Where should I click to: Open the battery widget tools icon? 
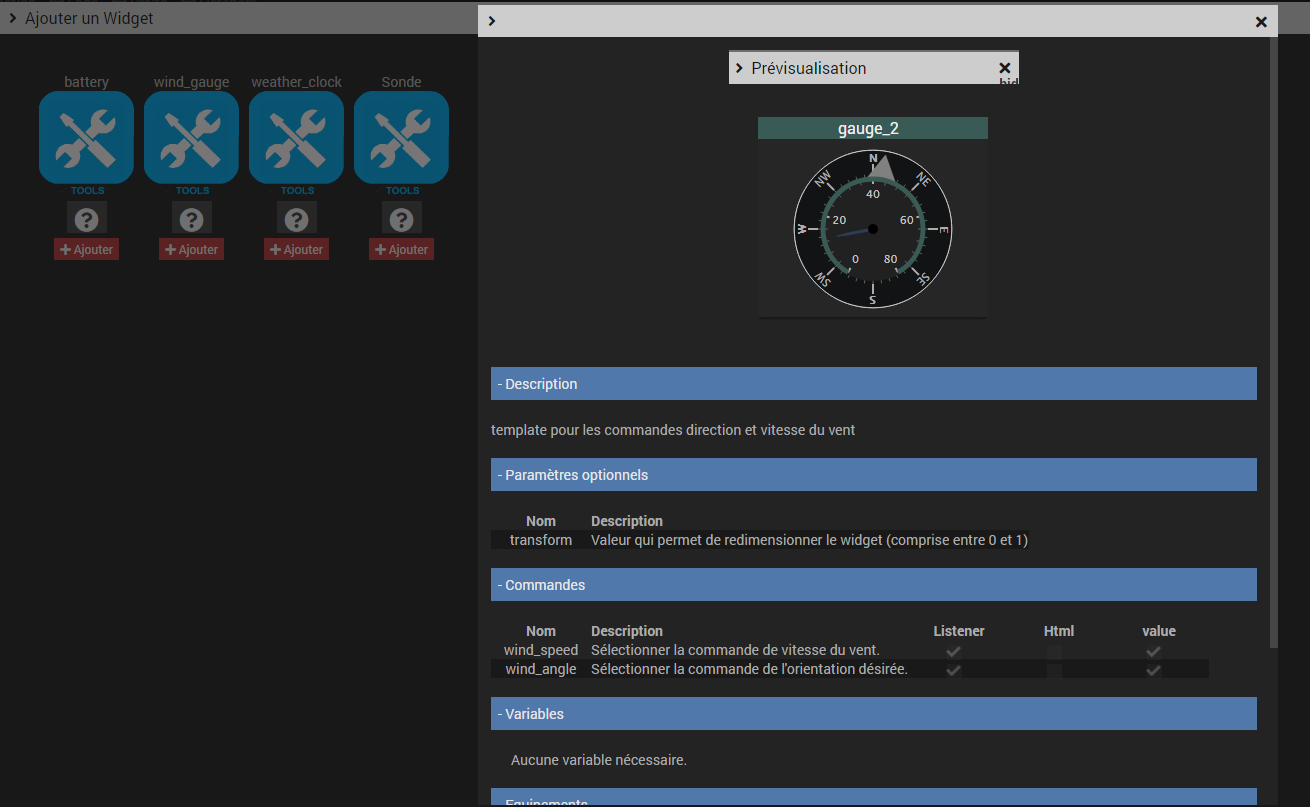click(86, 138)
